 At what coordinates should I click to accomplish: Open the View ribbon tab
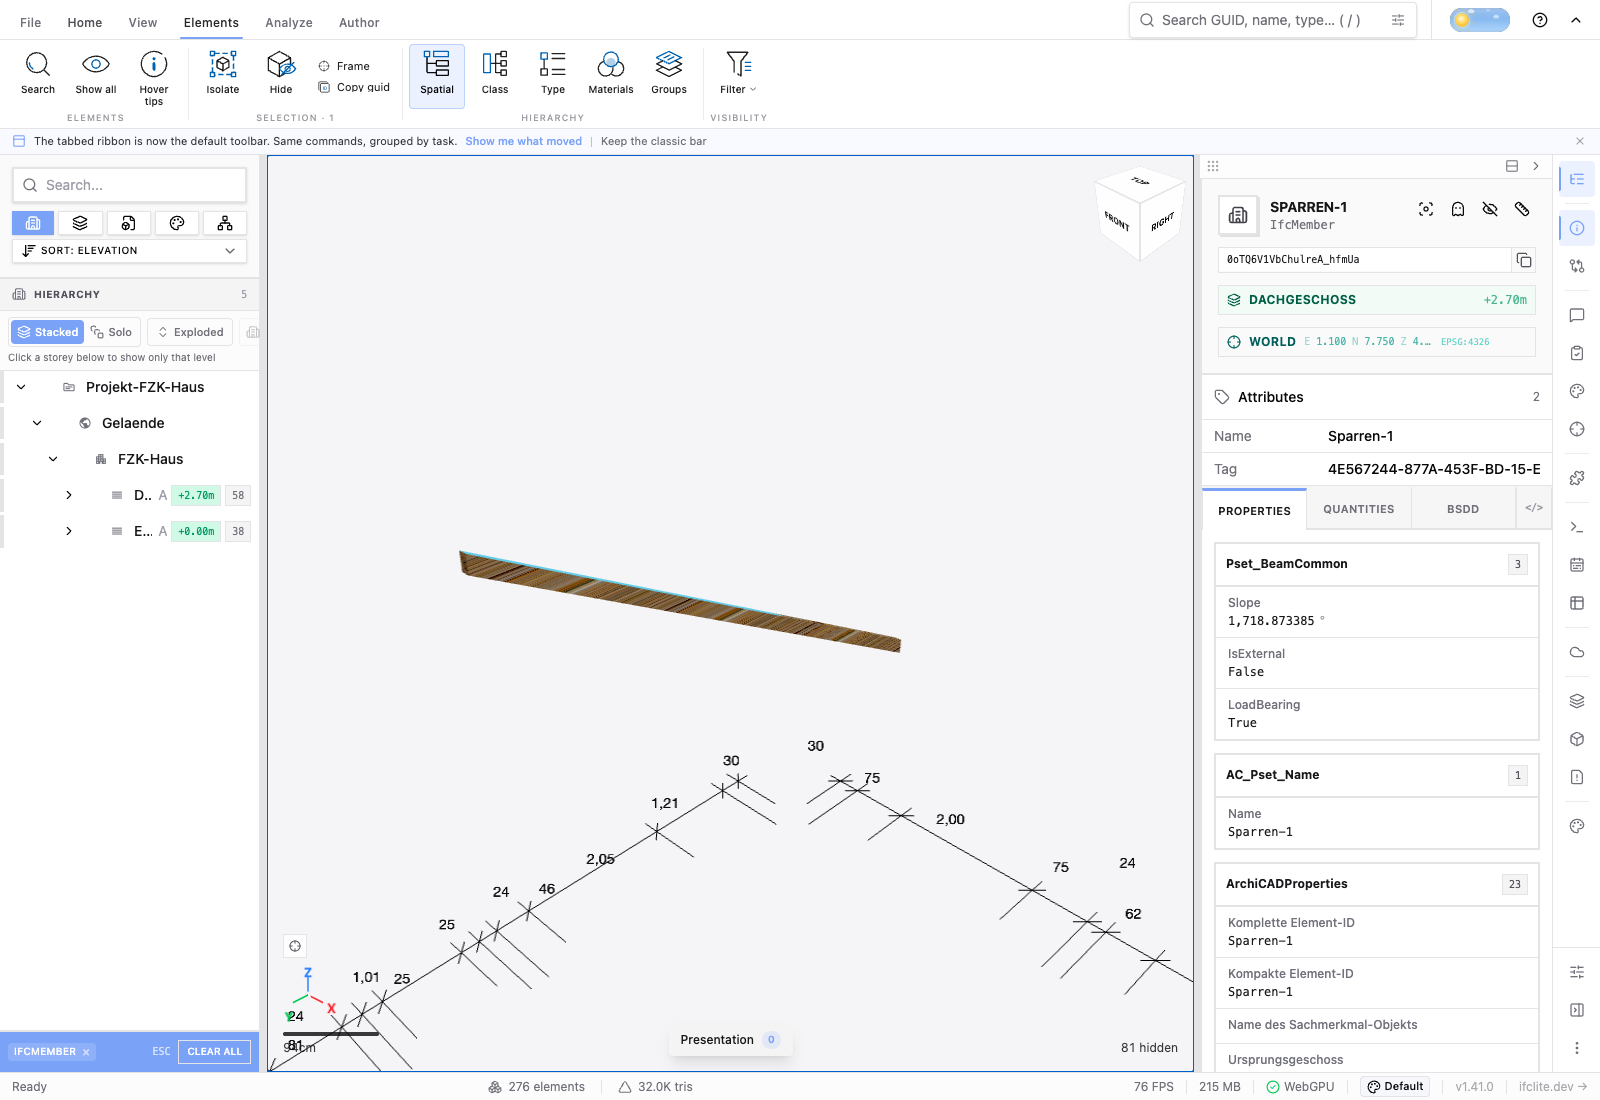click(143, 22)
